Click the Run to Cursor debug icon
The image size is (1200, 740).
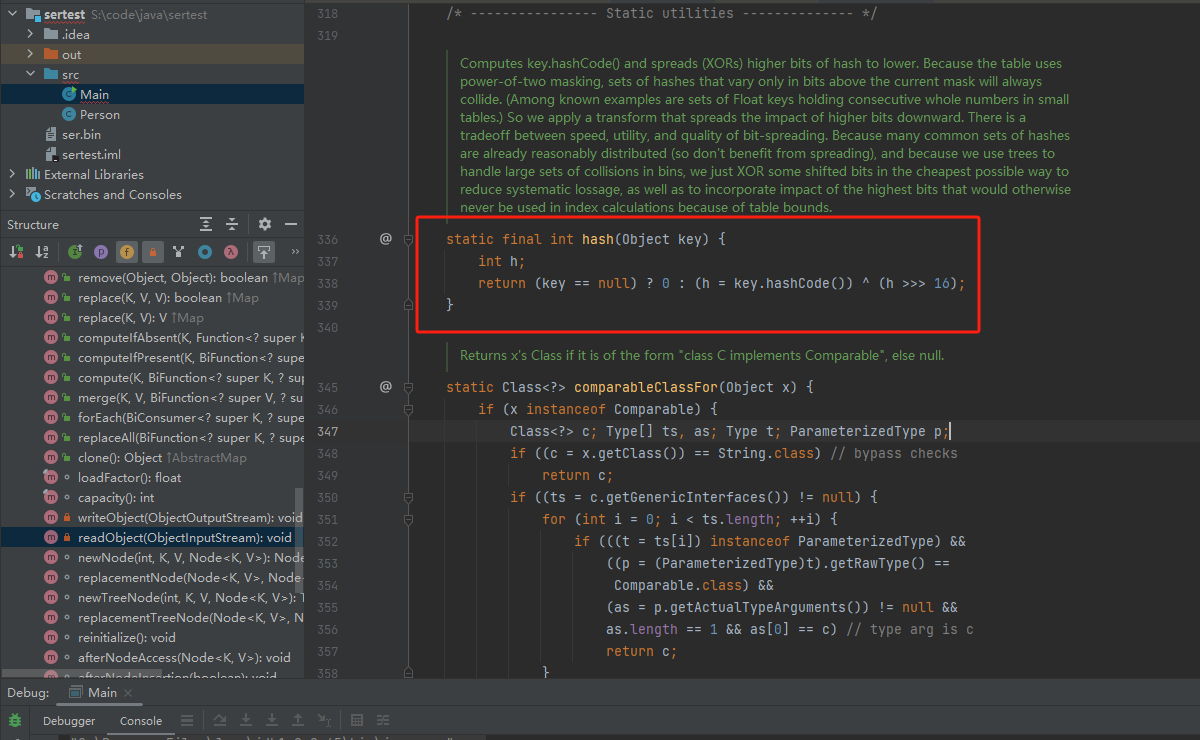(324, 720)
